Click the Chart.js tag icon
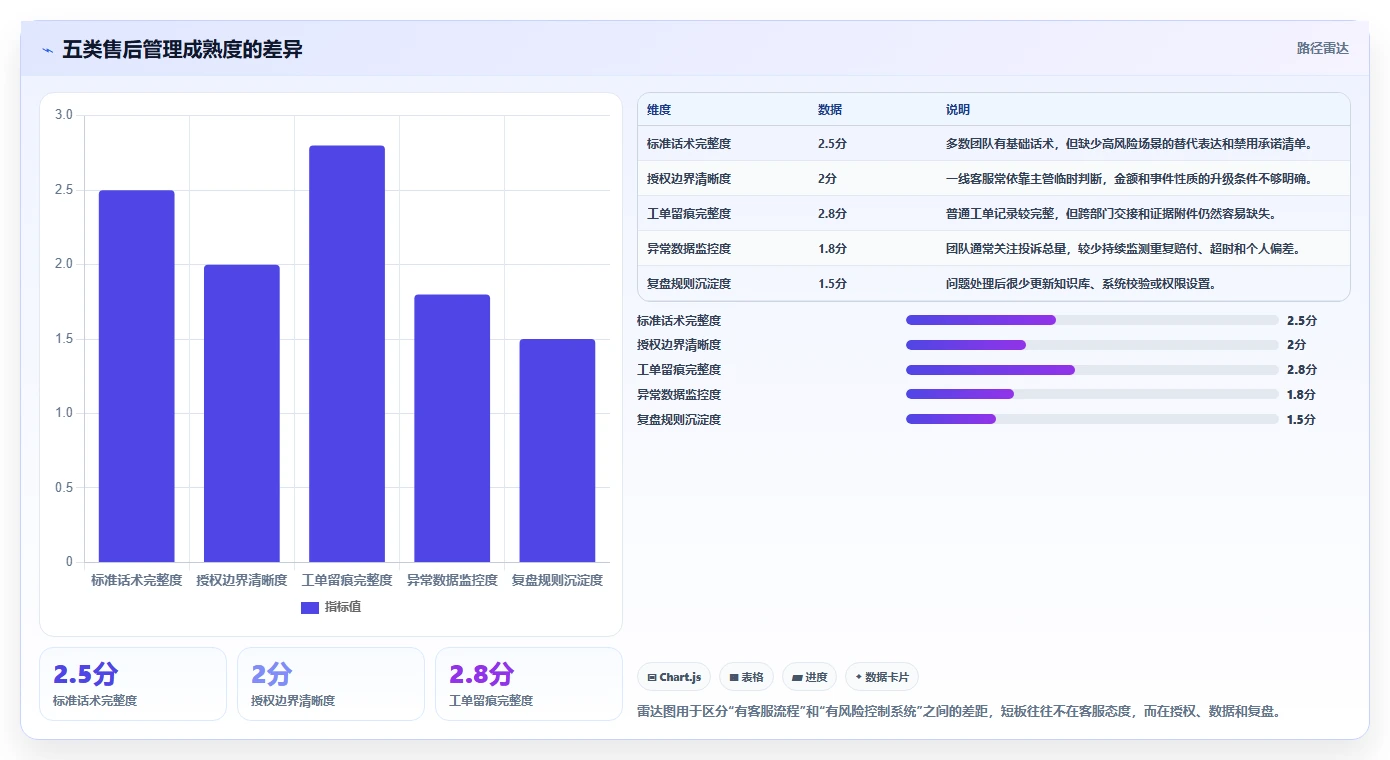Image resolution: width=1390 pixels, height=760 pixels. coord(652,677)
